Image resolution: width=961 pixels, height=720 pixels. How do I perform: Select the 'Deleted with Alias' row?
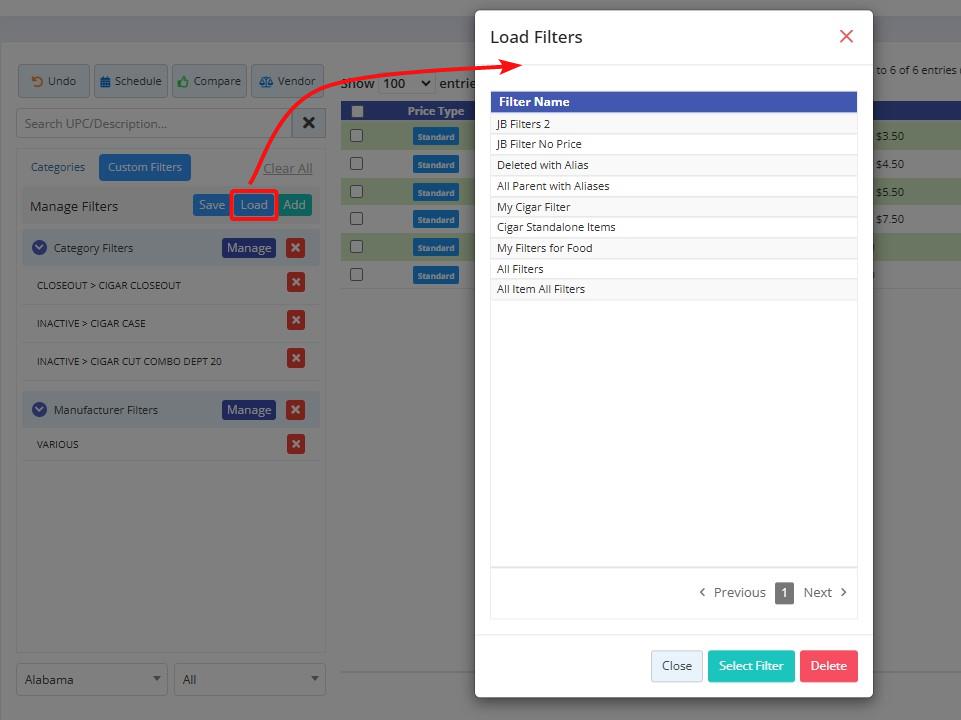(x=674, y=165)
